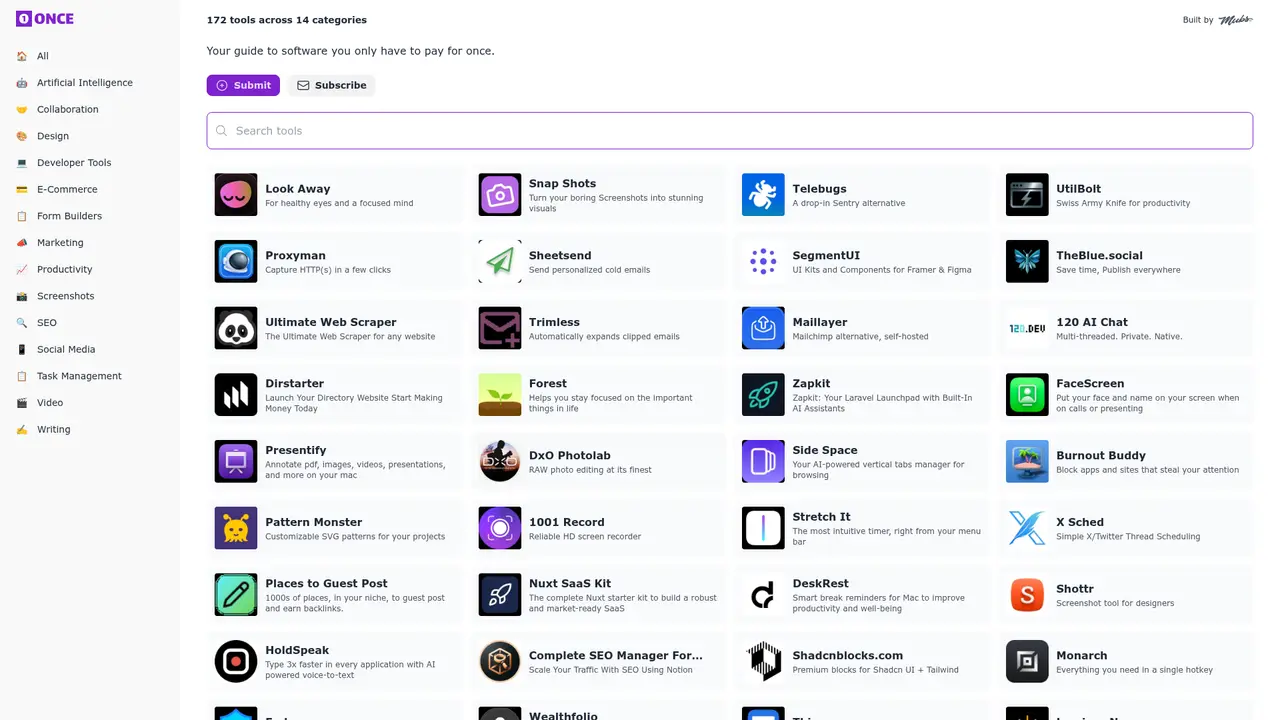Open the Trimless mail icon

(500, 328)
